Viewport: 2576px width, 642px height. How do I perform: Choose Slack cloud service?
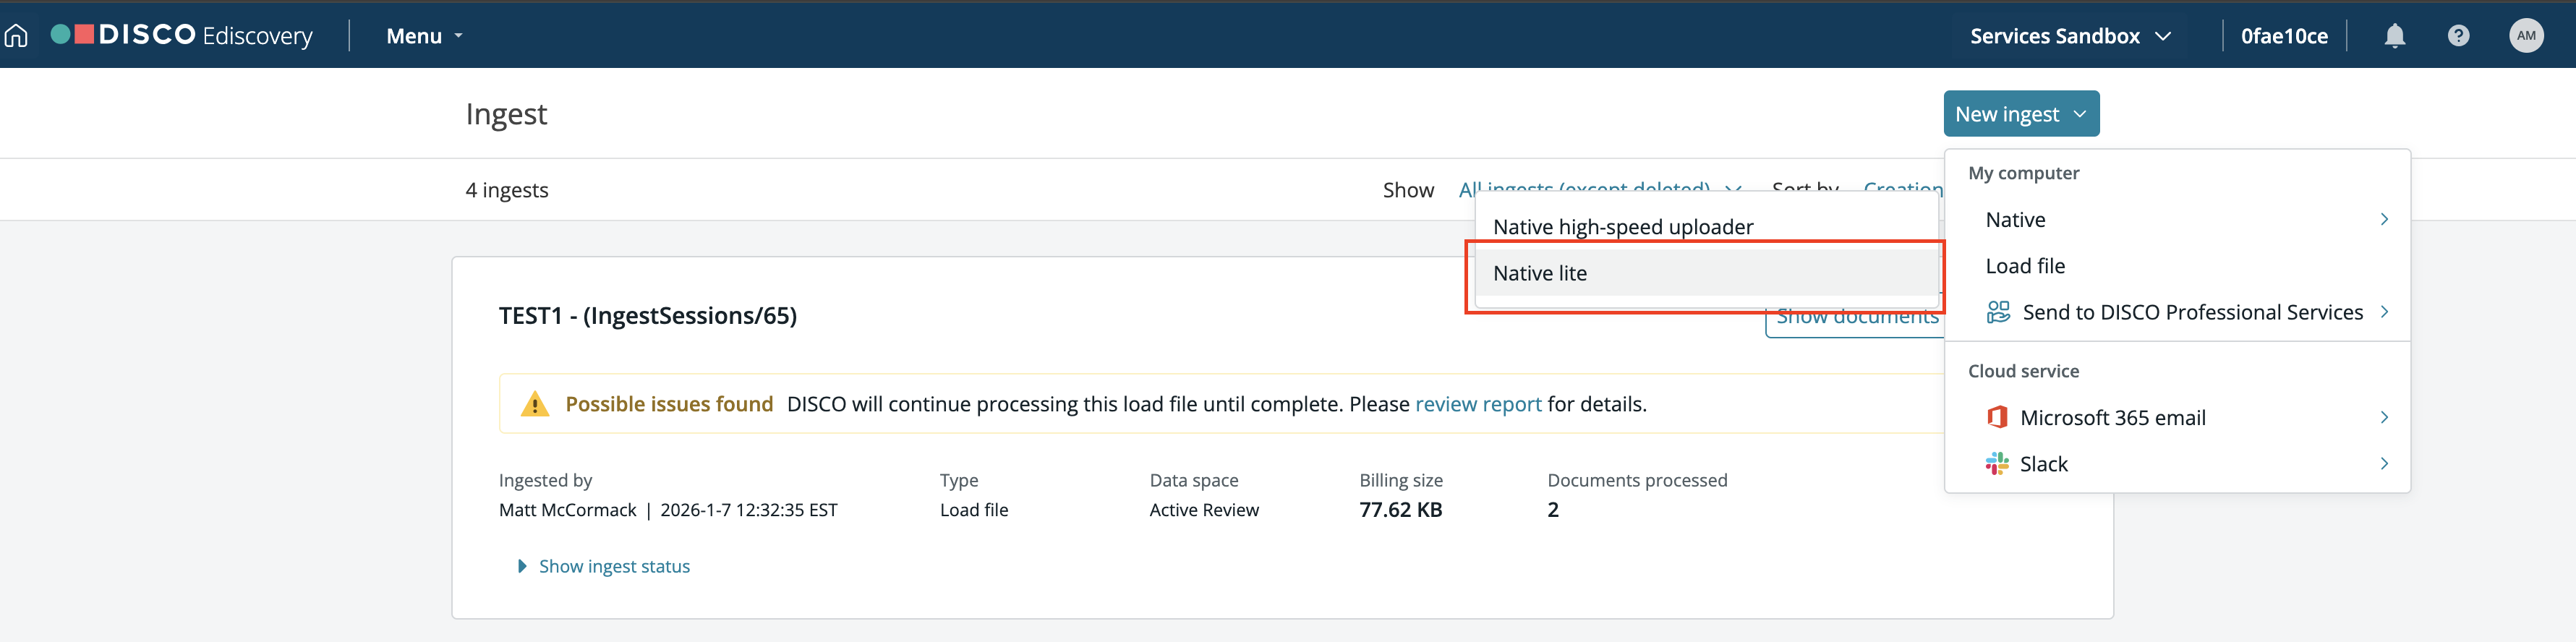(2177, 463)
